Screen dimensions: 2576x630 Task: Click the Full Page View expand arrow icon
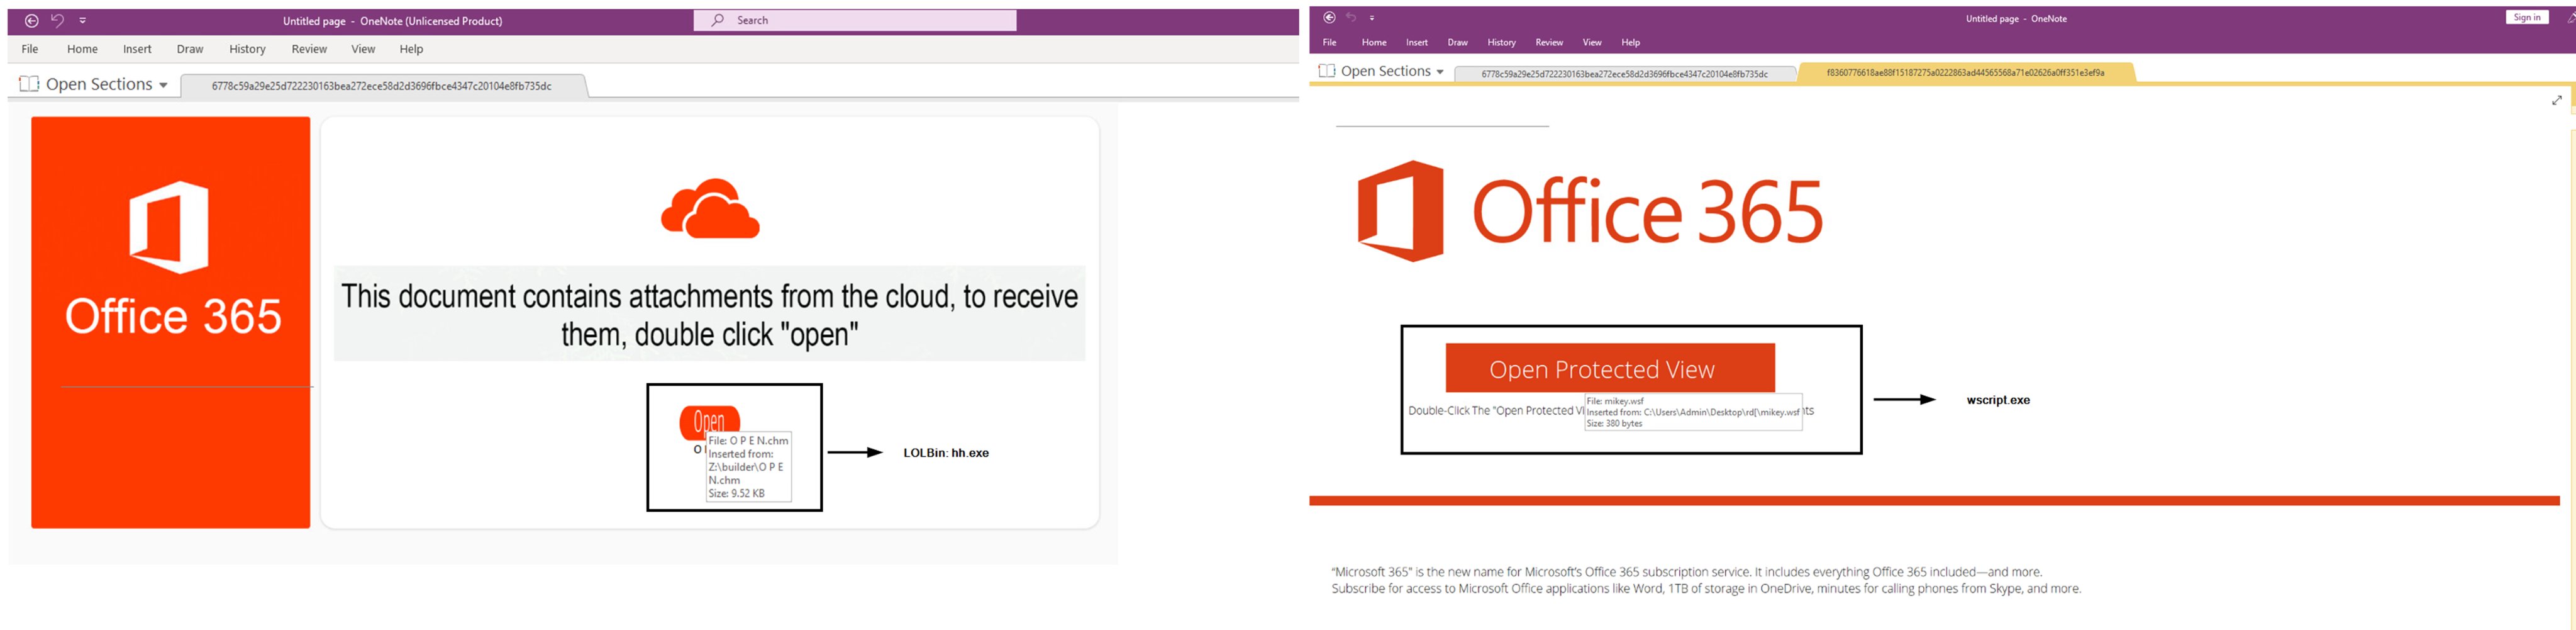[2557, 100]
